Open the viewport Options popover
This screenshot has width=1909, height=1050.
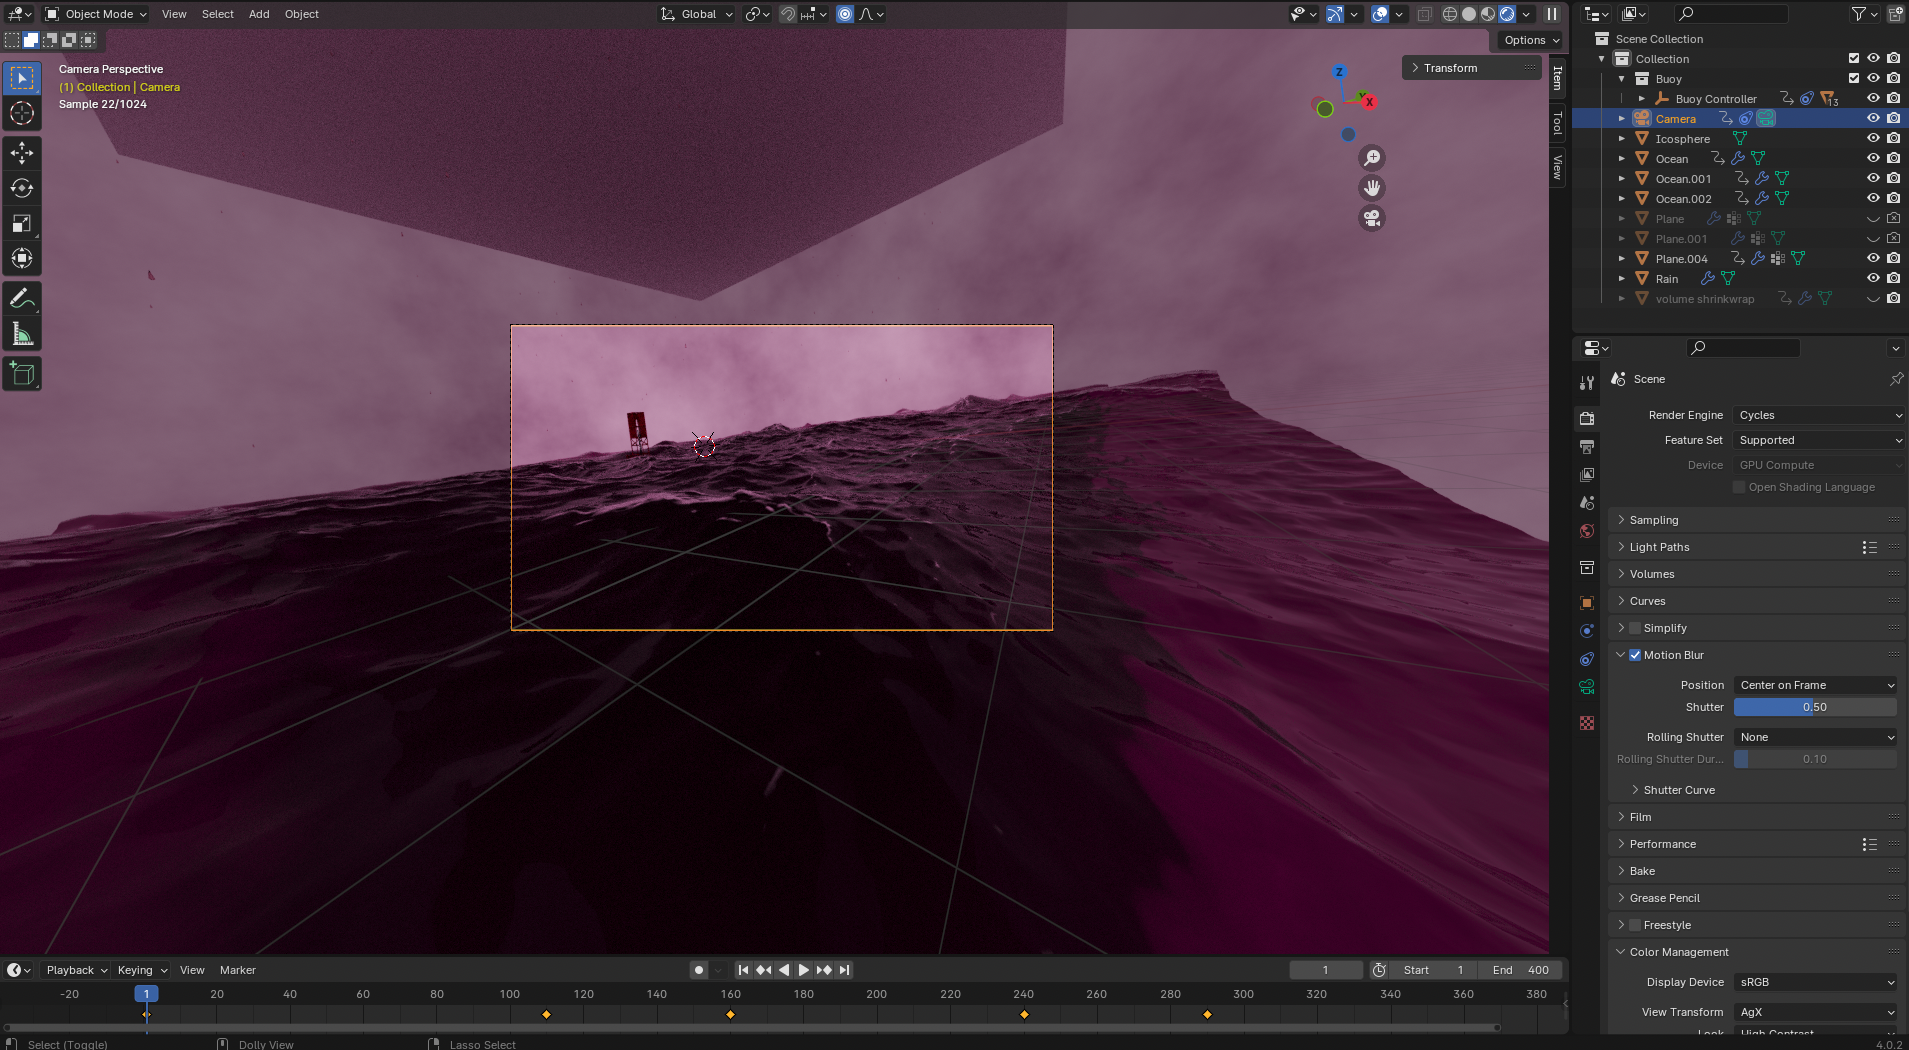click(1531, 40)
